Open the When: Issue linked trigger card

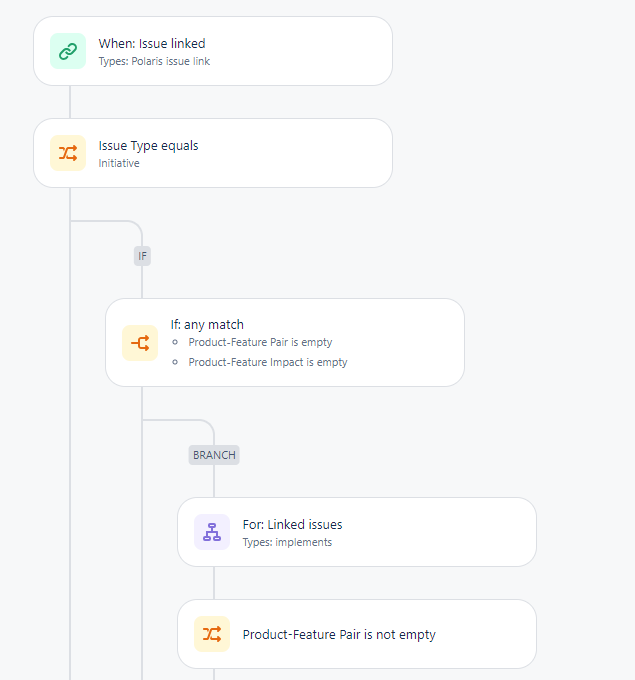[x=213, y=51]
